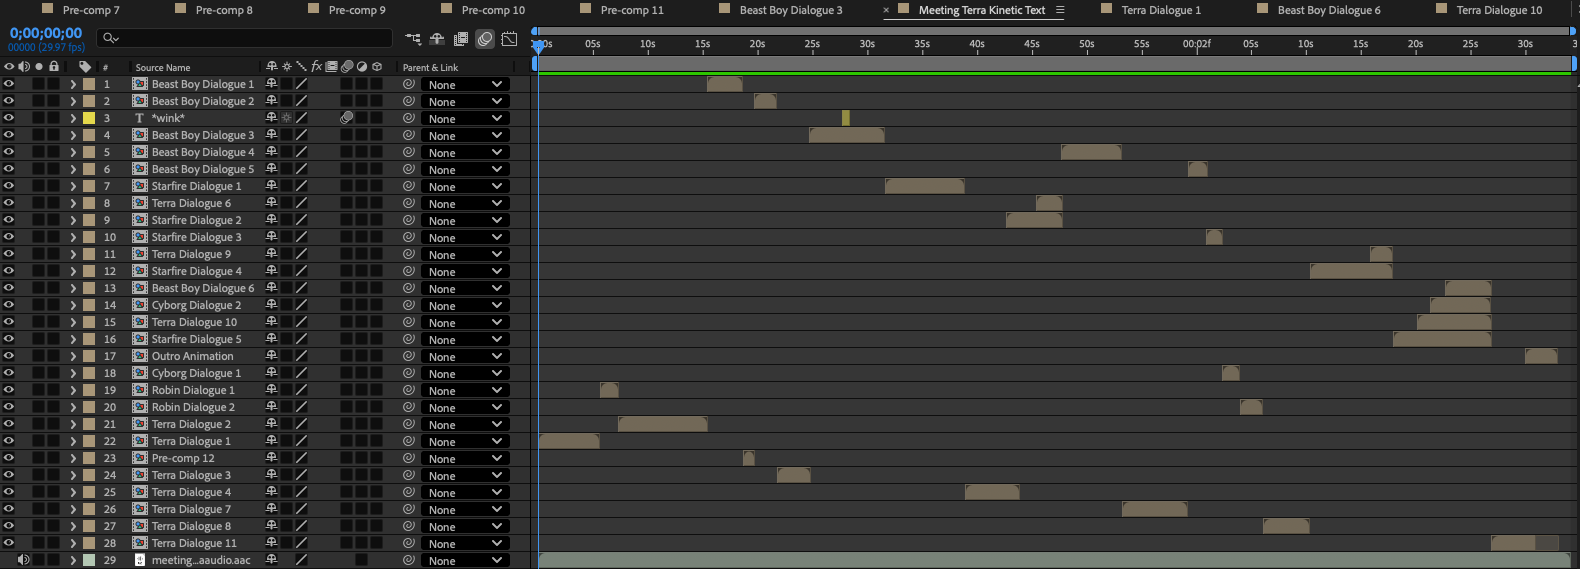This screenshot has height=569, width=1580.
Task: Hide the Terra Dialogue 11 layer
Action: (9, 543)
